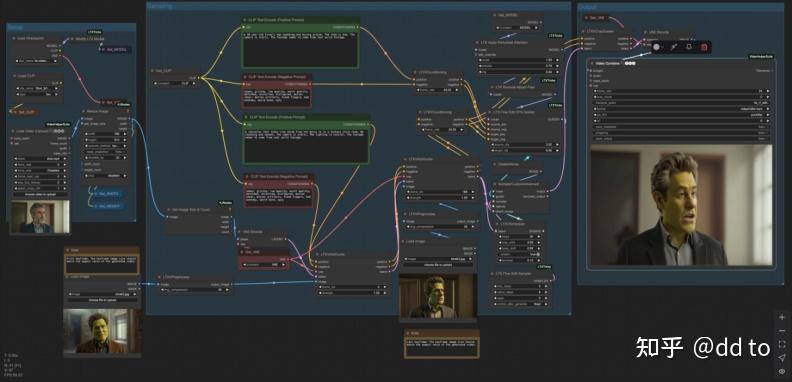Click the Sampling group title bar
The height and width of the screenshot is (382, 792).
tap(359, 6)
